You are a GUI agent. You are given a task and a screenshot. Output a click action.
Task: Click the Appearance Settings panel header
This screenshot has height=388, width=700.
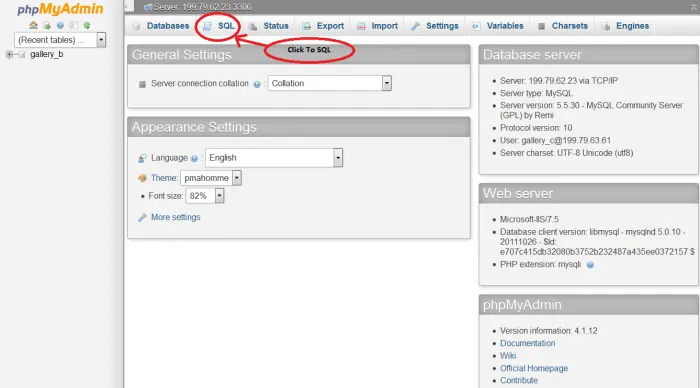(x=299, y=127)
